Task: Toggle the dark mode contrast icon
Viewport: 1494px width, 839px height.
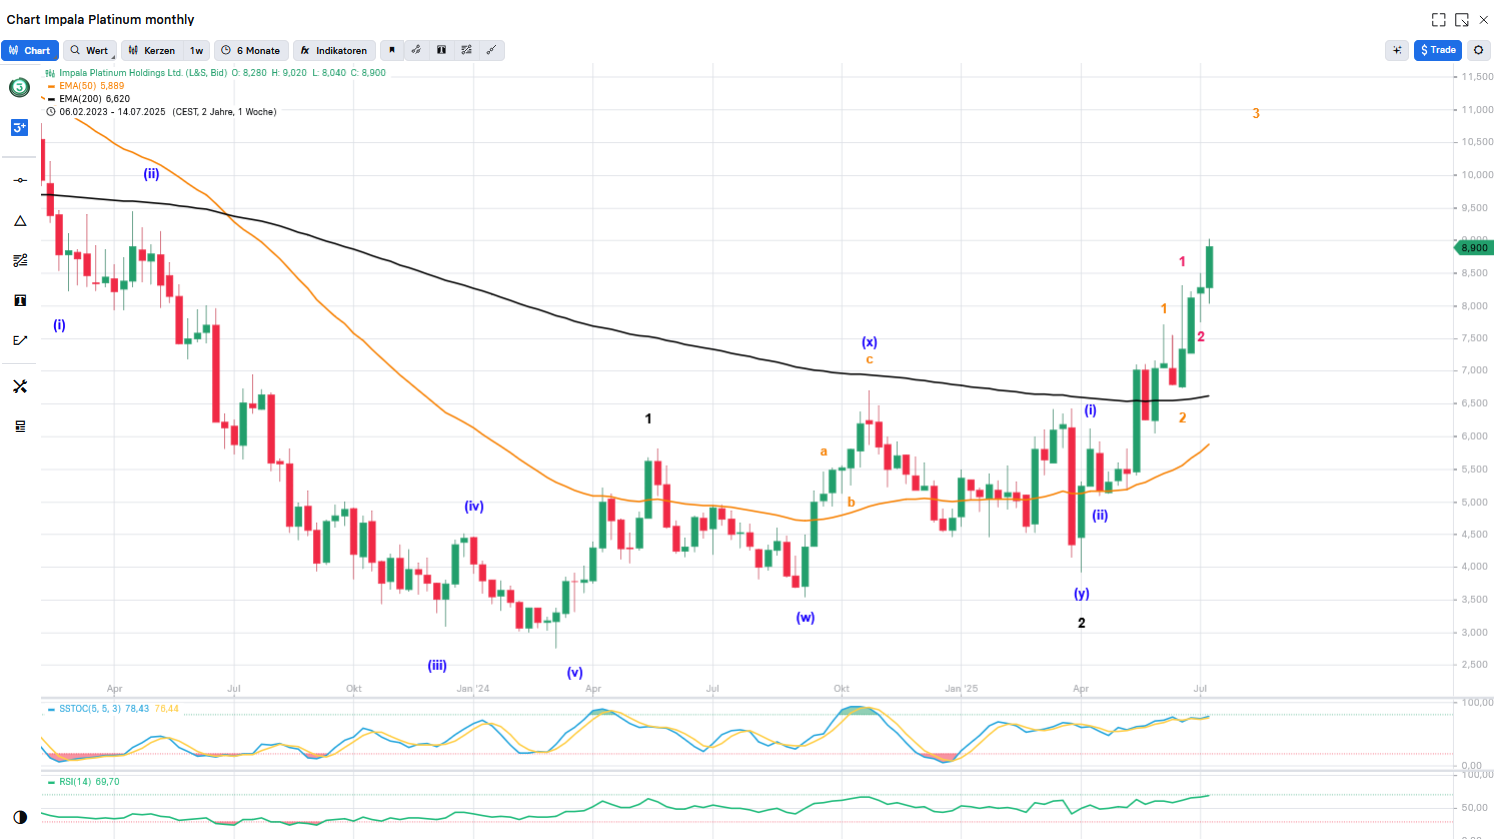Action: (x=20, y=817)
